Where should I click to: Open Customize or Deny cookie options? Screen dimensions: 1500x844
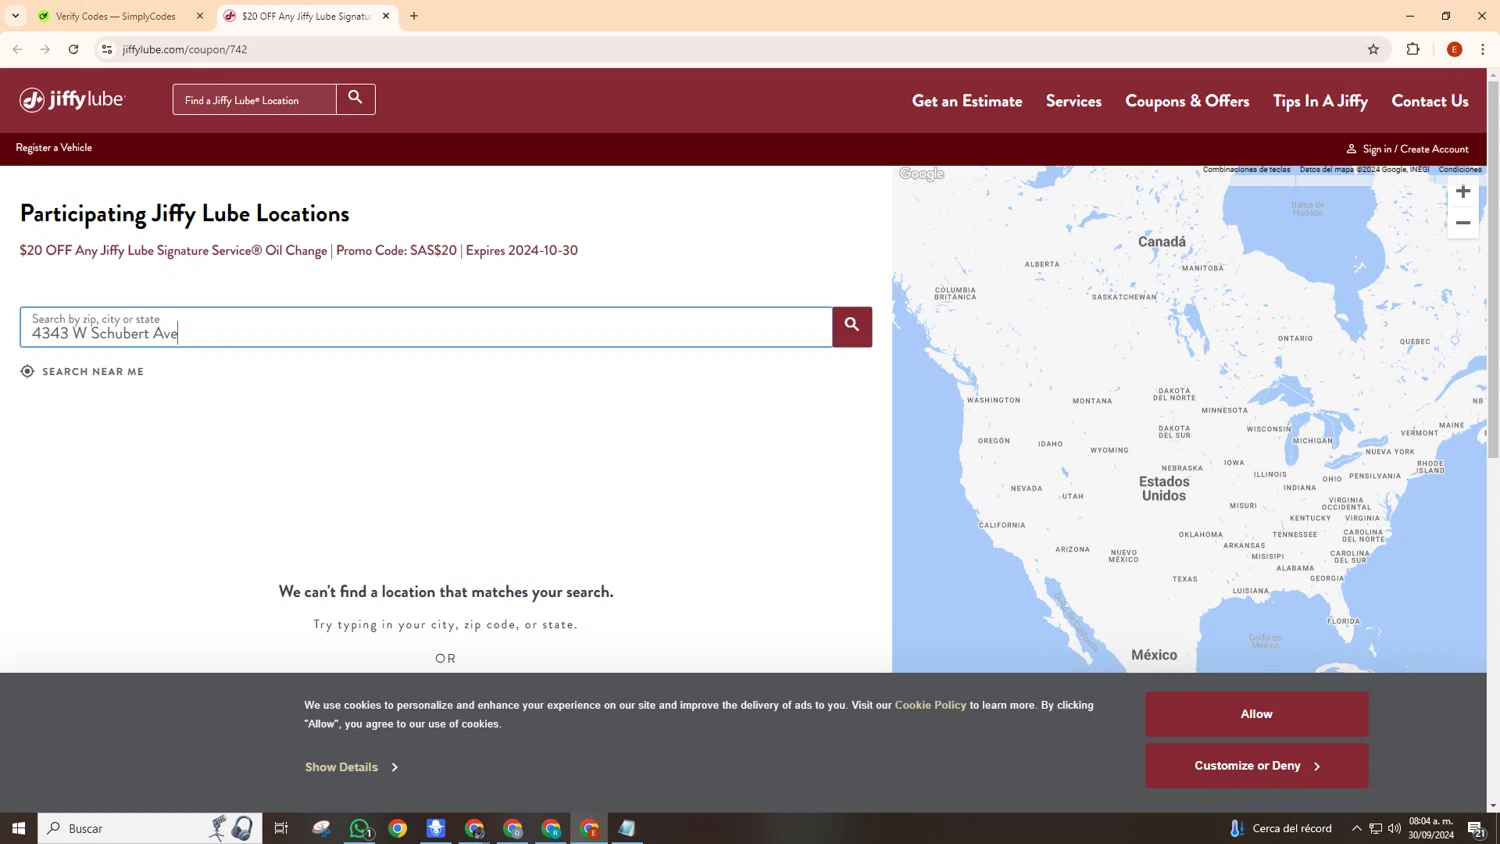1257,766
